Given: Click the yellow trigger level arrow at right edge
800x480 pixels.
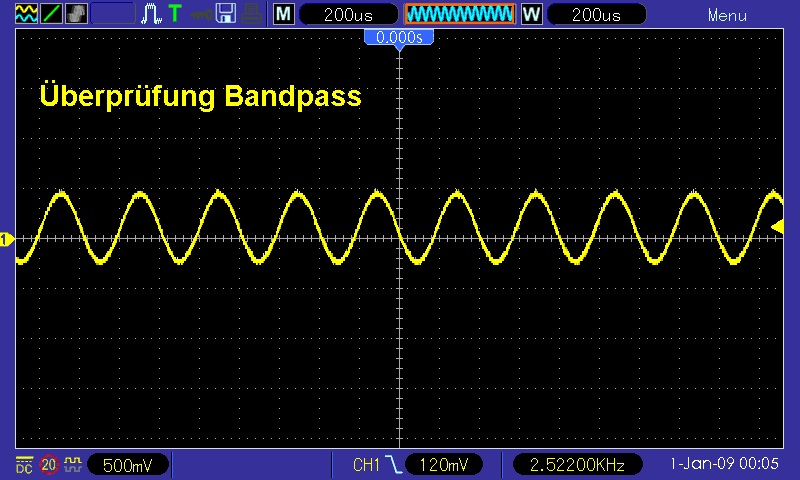Looking at the screenshot, I should click(x=777, y=226).
